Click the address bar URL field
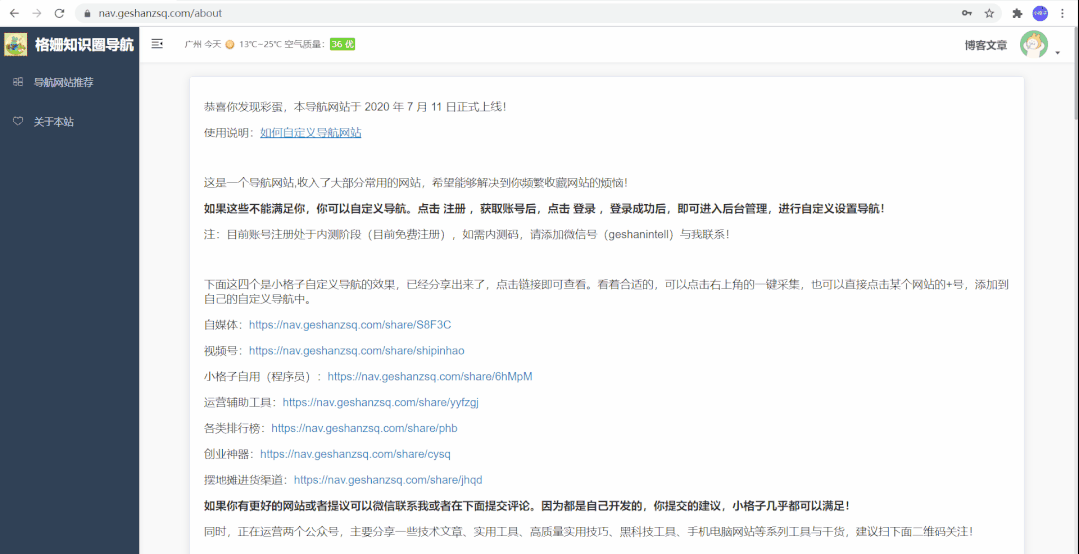Image resolution: width=1079 pixels, height=554 pixels. [516, 13]
